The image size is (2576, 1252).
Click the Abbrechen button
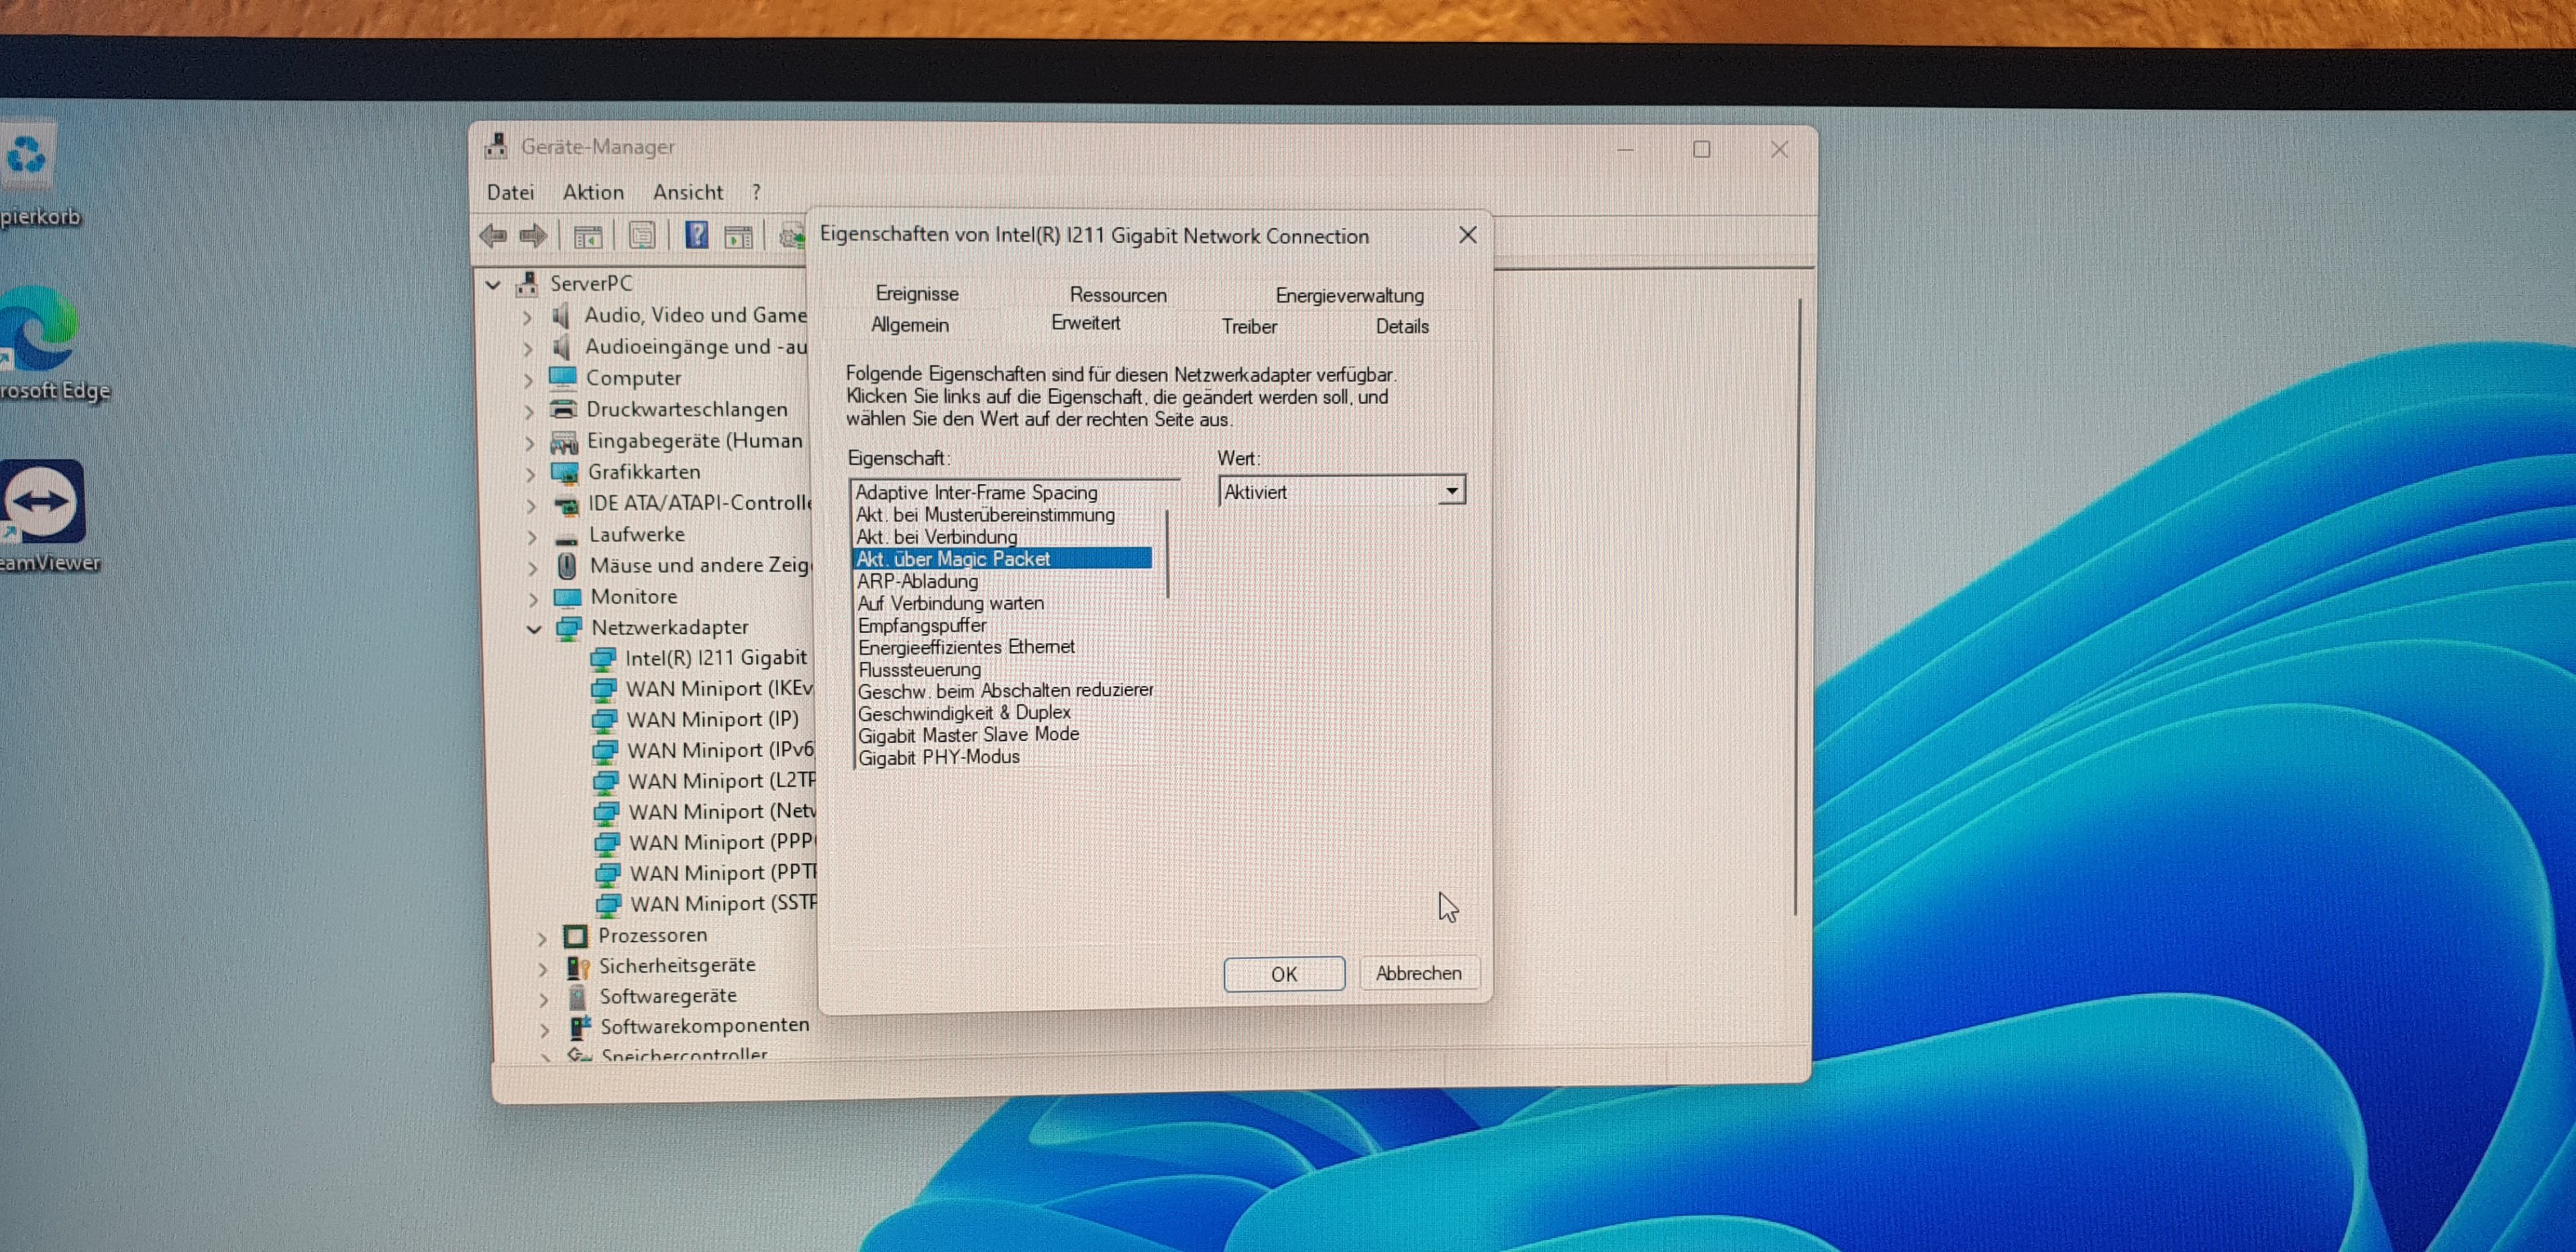1418,973
